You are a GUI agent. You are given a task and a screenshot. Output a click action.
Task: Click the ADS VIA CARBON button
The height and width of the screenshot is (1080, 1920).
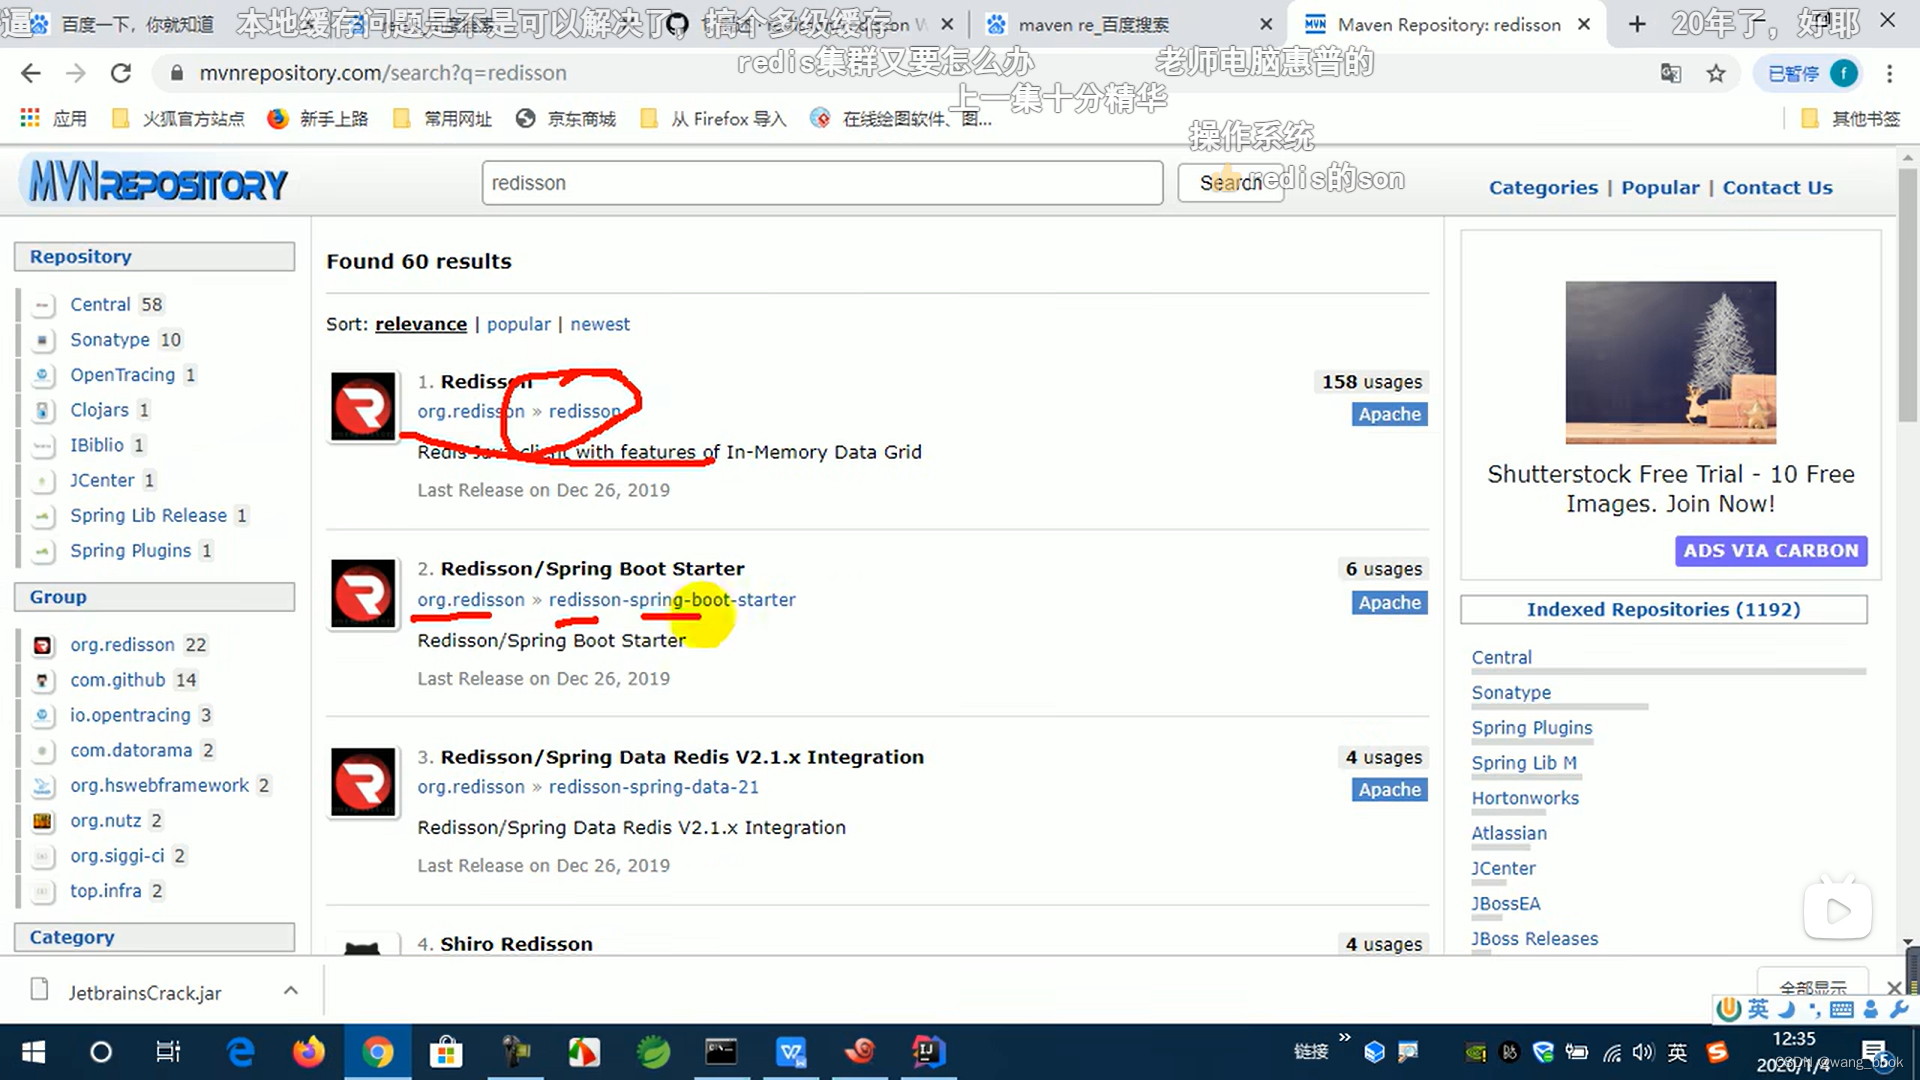(1770, 550)
